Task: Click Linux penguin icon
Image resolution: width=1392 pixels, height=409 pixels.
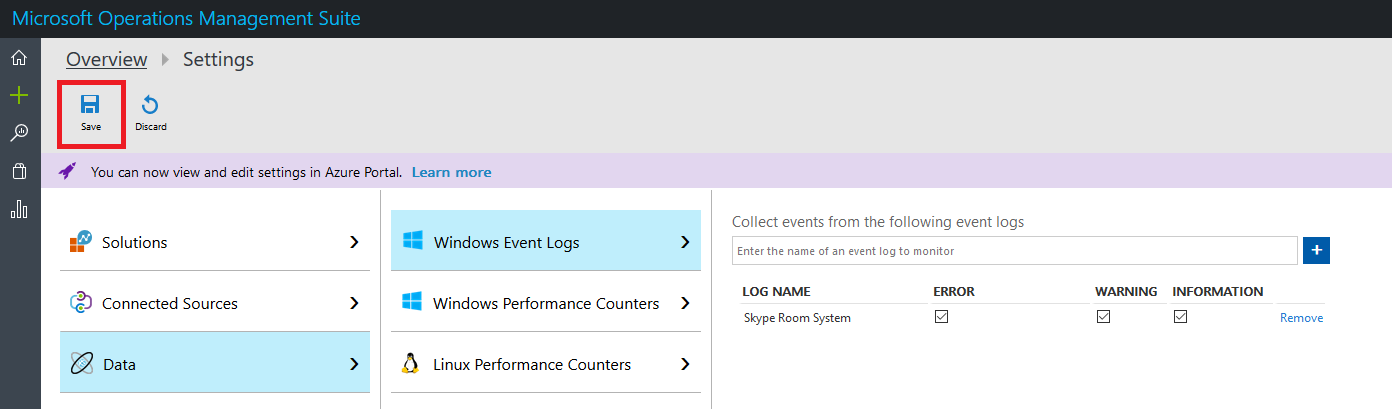Action: tap(410, 363)
